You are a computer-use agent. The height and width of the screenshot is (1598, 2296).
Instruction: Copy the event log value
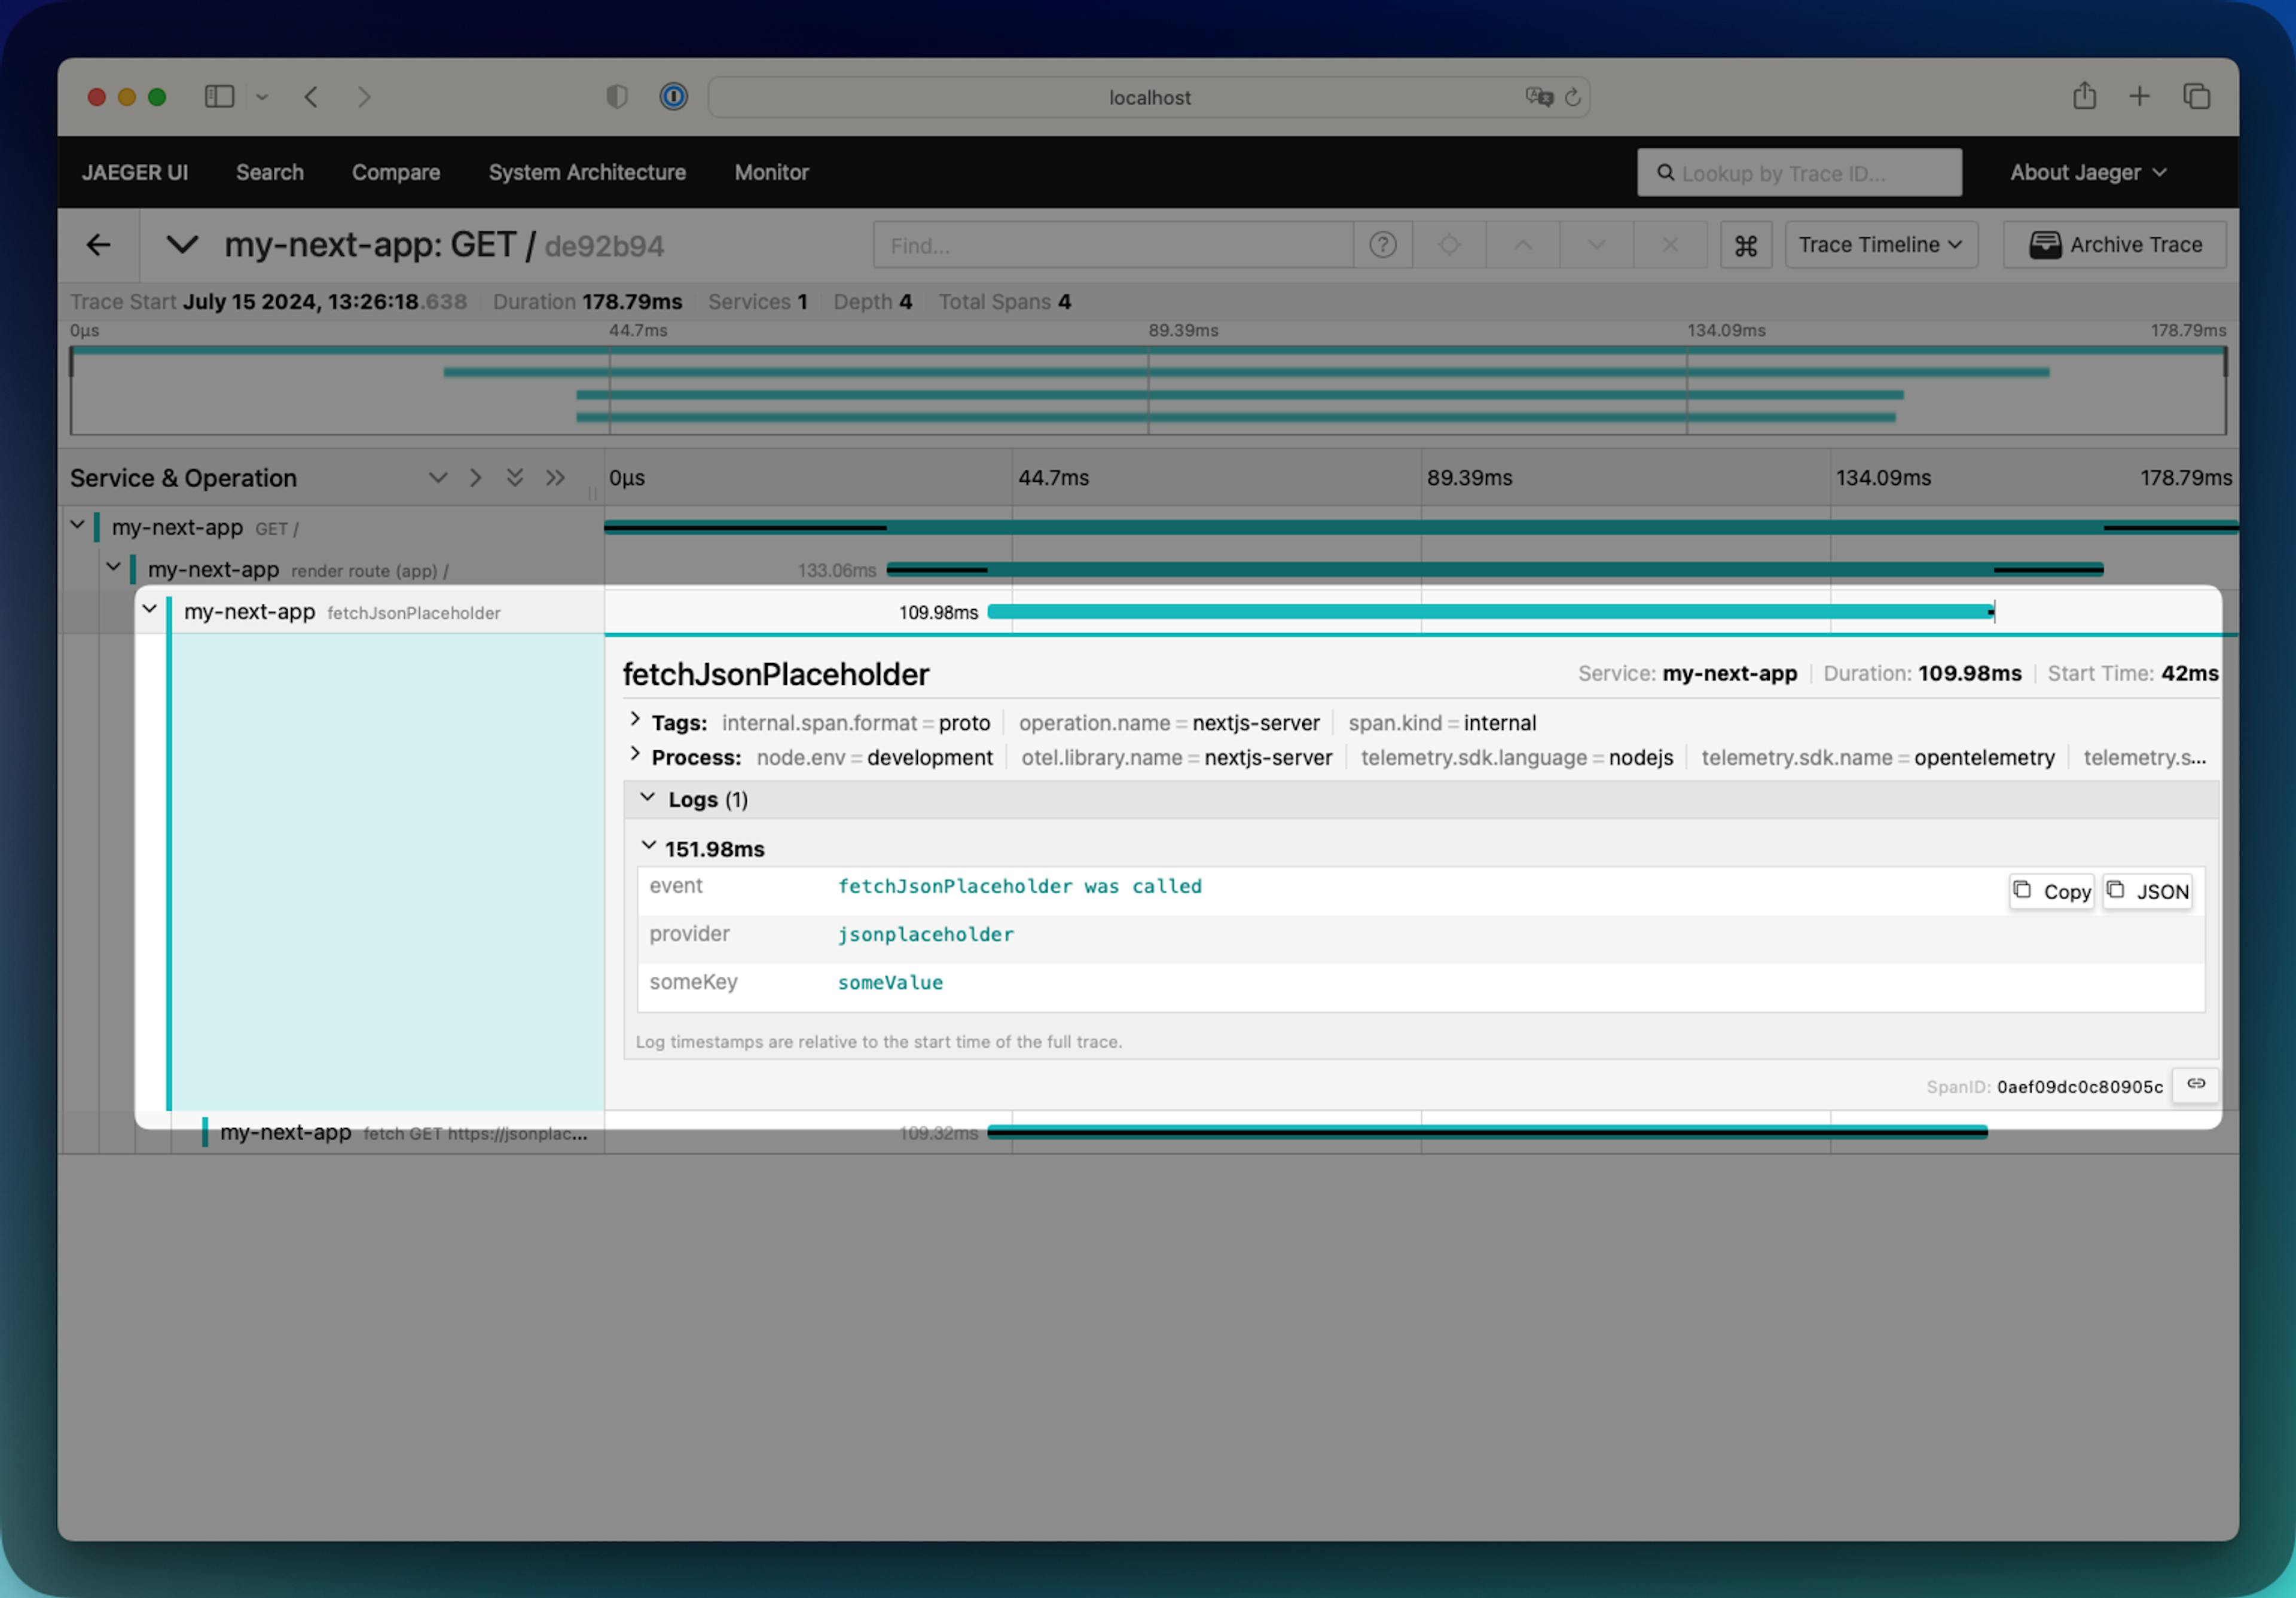tap(2051, 891)
